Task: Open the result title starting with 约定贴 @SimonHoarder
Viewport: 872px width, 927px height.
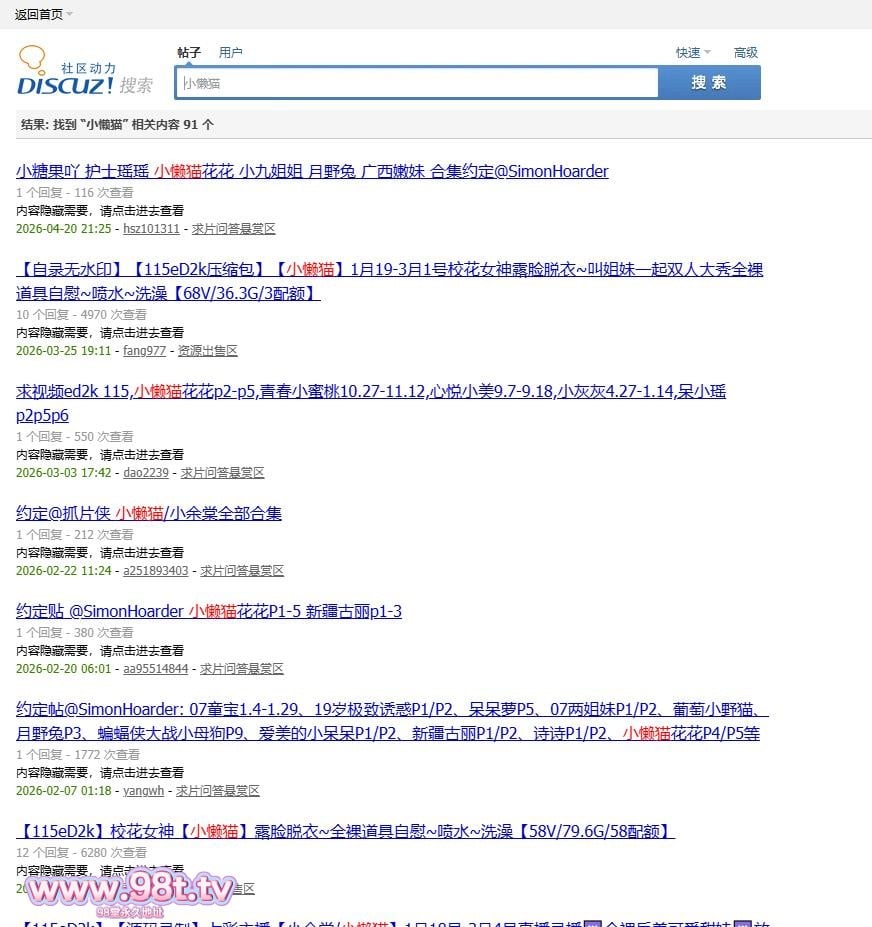Action: pyautogui.click(x=209, y=611)
